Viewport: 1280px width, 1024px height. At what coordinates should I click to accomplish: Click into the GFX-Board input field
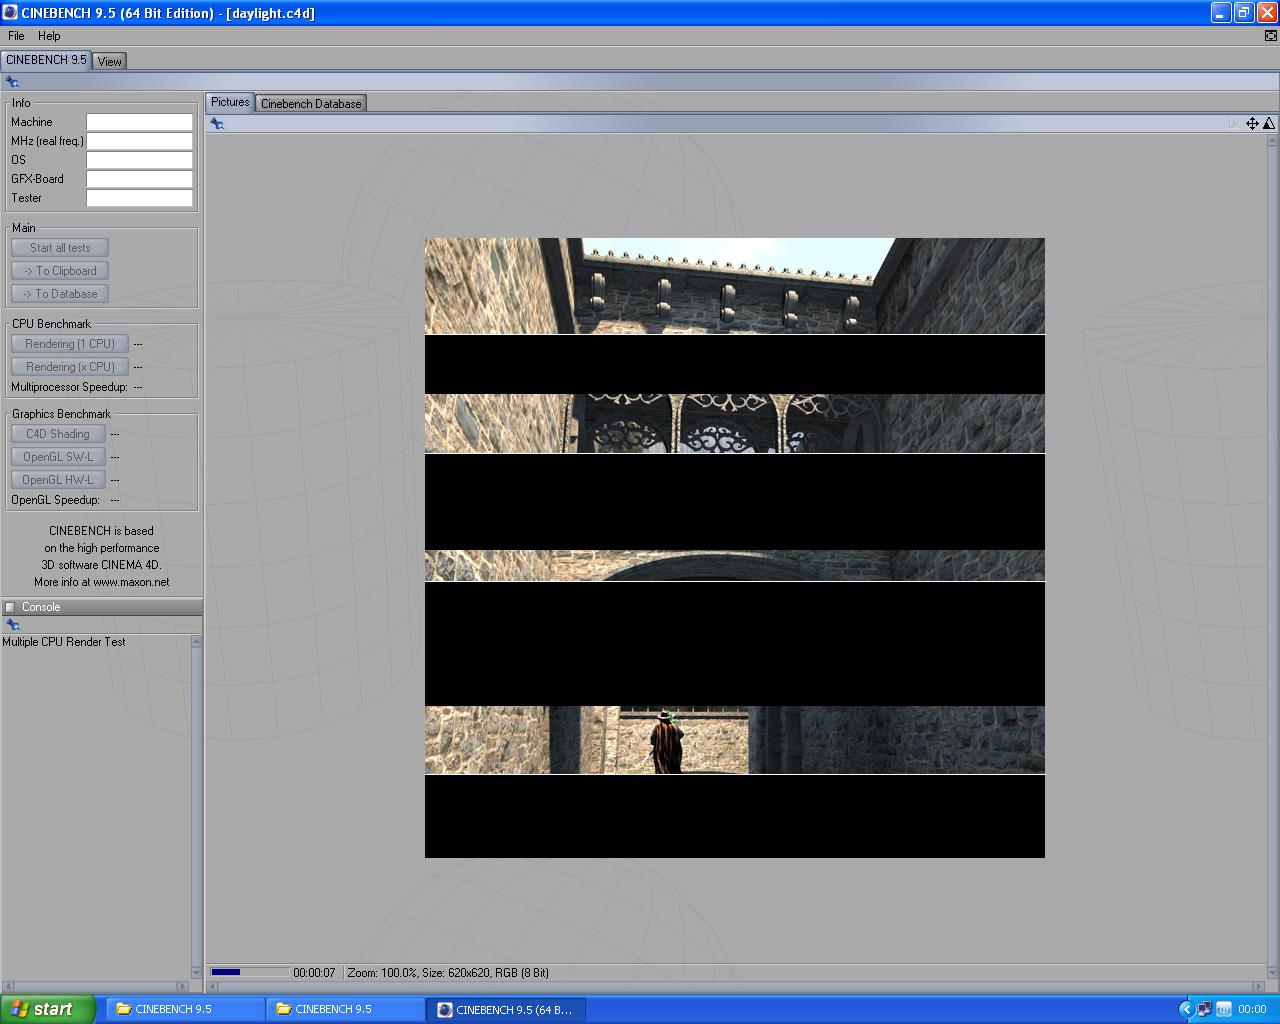click(x=139, y=179)
